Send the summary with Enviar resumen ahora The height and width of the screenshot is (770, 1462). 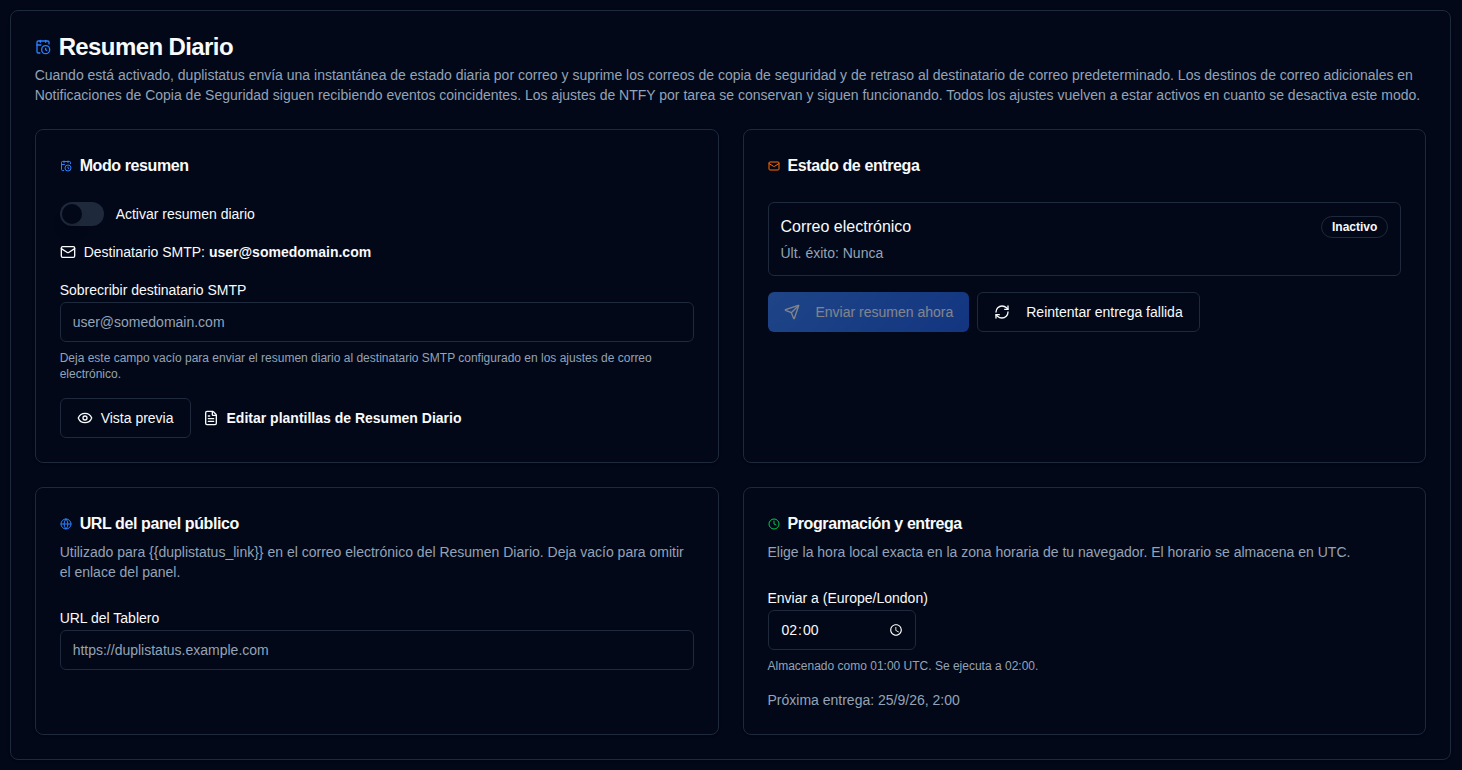pos(868,312)
